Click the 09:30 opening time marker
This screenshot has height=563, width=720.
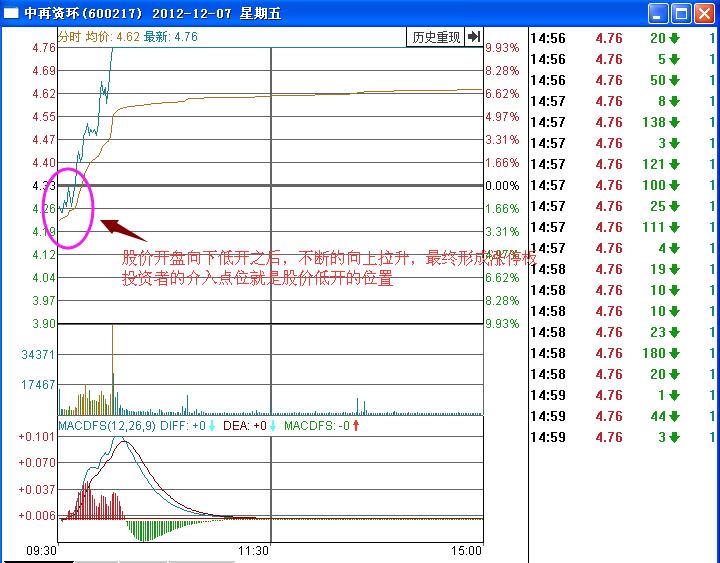tap(39, 550)
